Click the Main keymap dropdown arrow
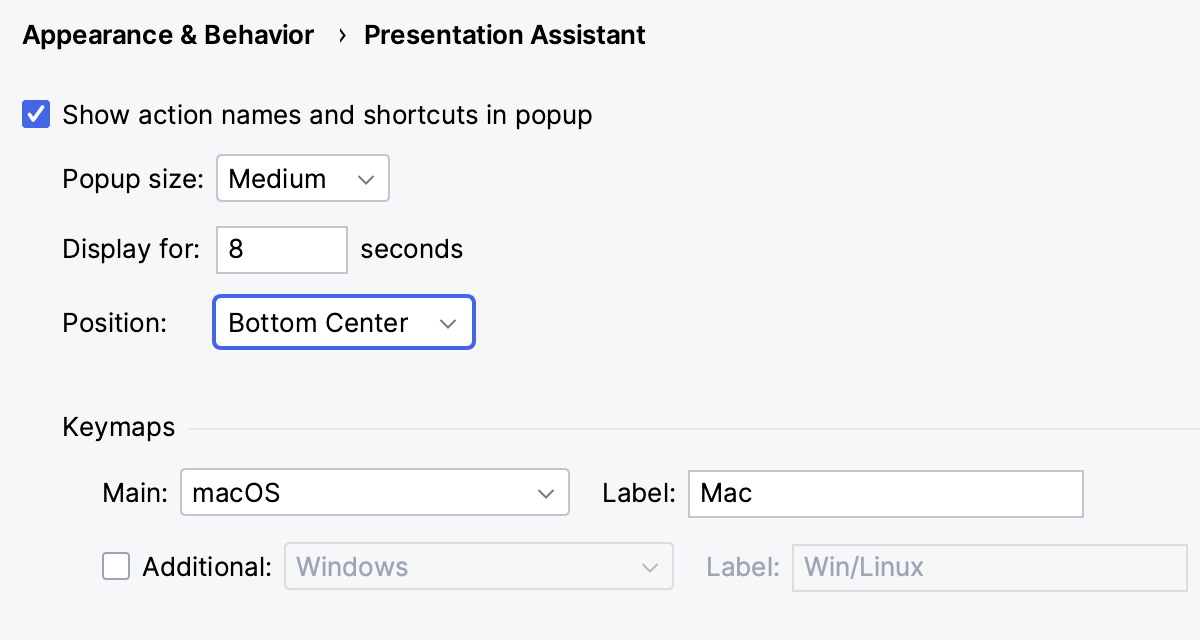The height and width of the screenshot is (640, 1200). (x=546, y=492)
